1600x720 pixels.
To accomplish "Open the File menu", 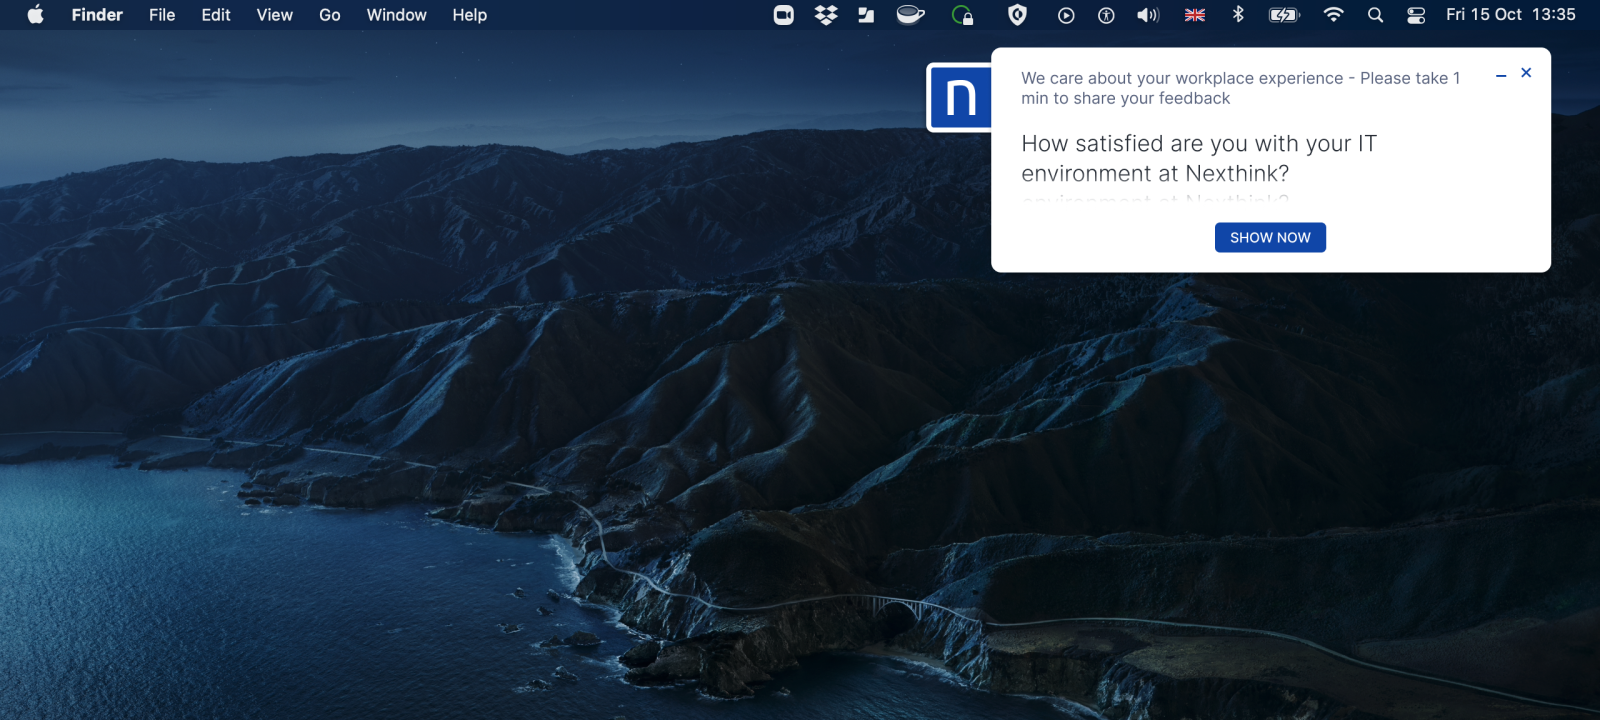I will [162, 15].
